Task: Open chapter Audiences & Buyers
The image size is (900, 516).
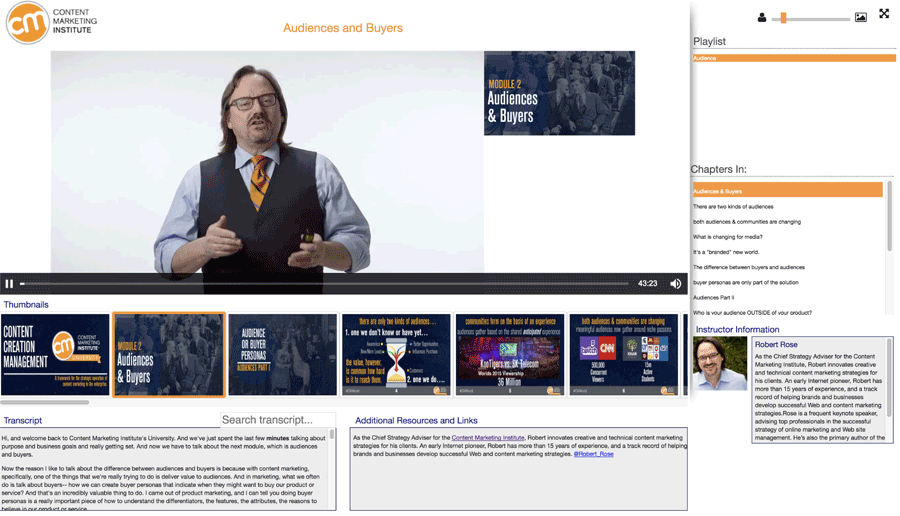Action: 787,191
